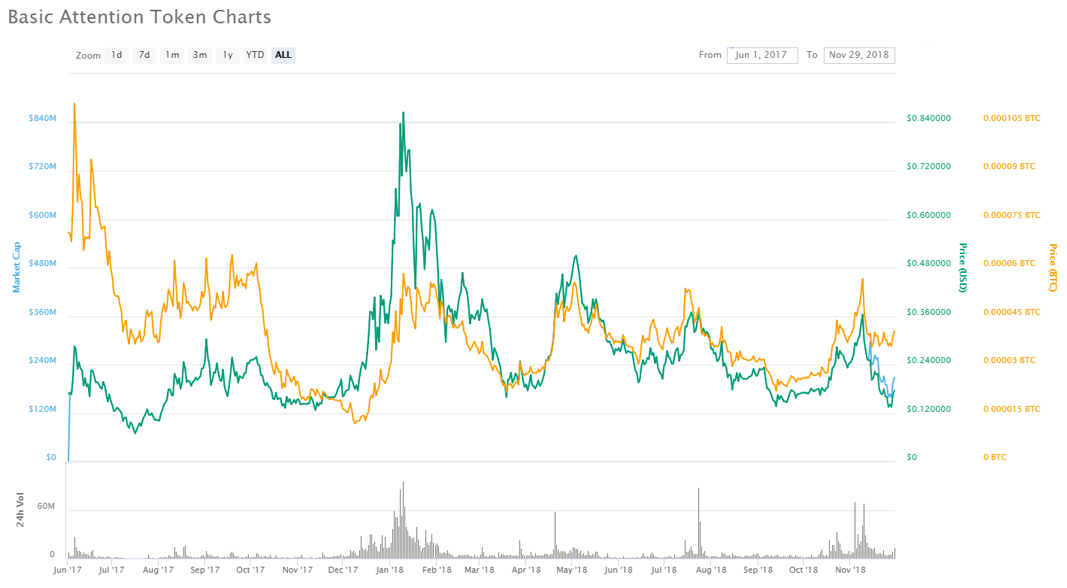
Task: Edit the From date field Jun 1, 2017
Action: tap(762, 55)
